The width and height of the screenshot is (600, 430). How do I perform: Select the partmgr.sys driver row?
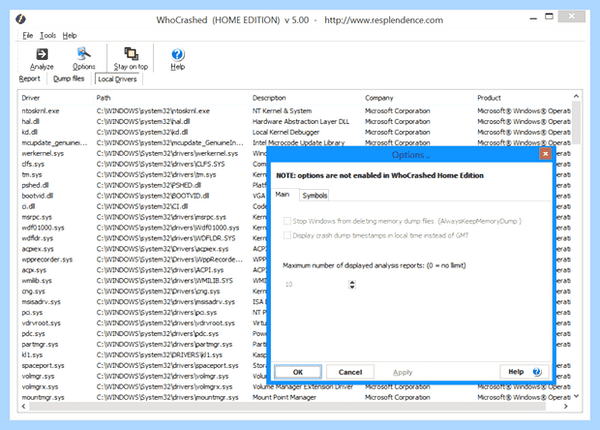[x=143, y=344]
